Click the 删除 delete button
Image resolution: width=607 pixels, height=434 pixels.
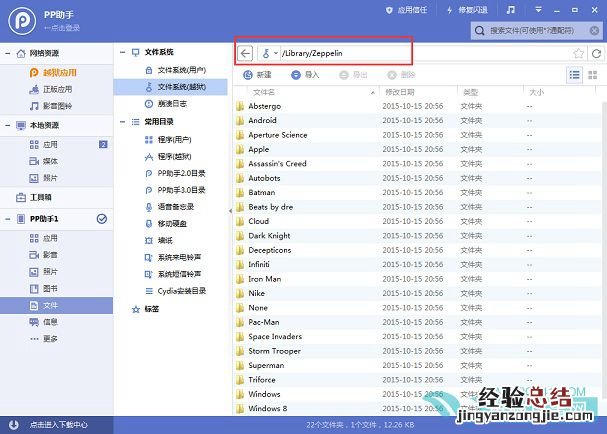[401, 75]
